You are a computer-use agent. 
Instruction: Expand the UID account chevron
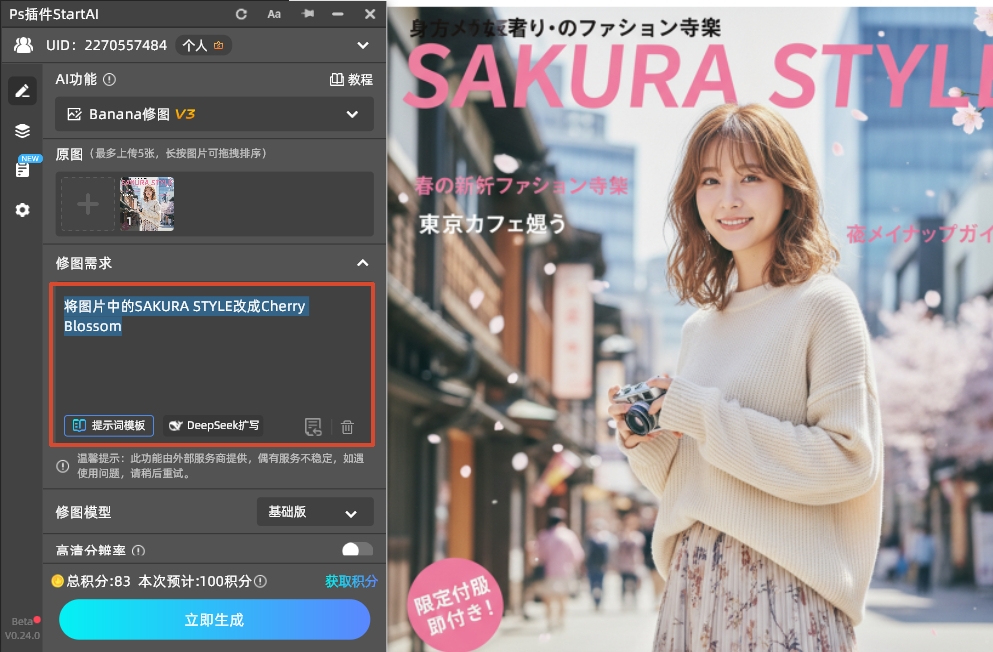[362, 45]
